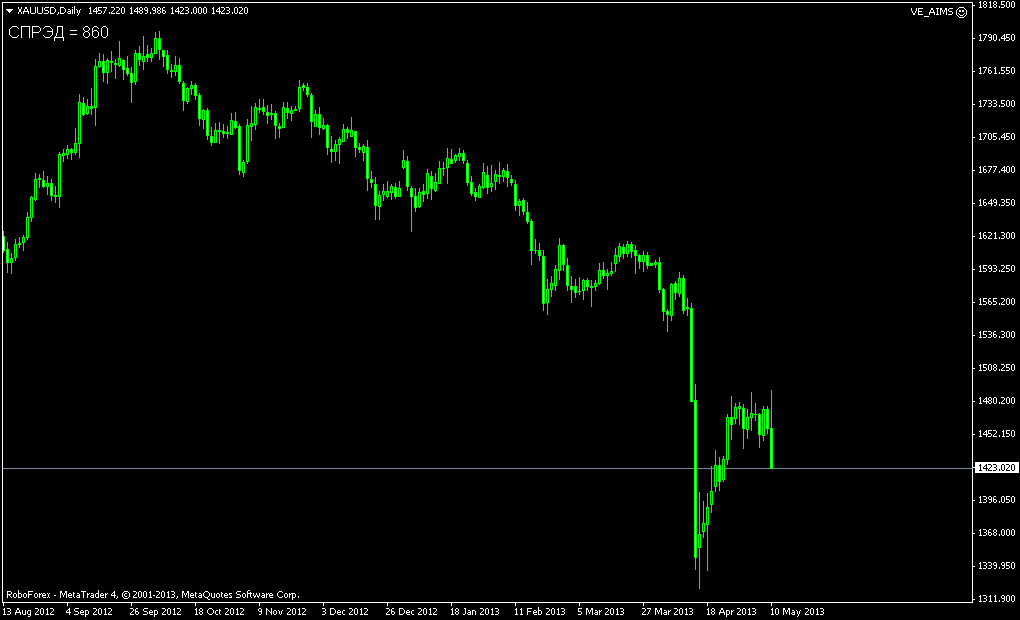Click the horizontal bid price line
The width and height of the screenshot is (1020, 620).
(486, 468)
